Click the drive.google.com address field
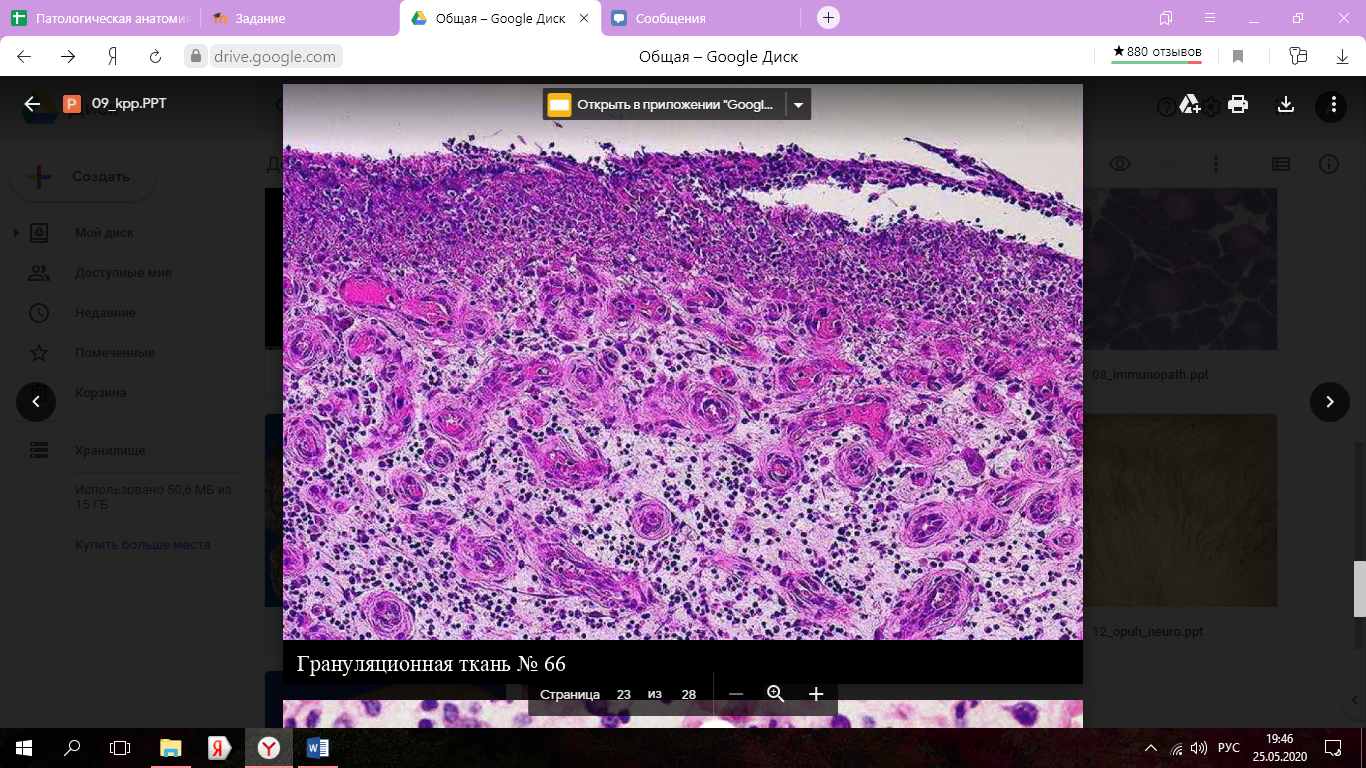 [274, 57]
